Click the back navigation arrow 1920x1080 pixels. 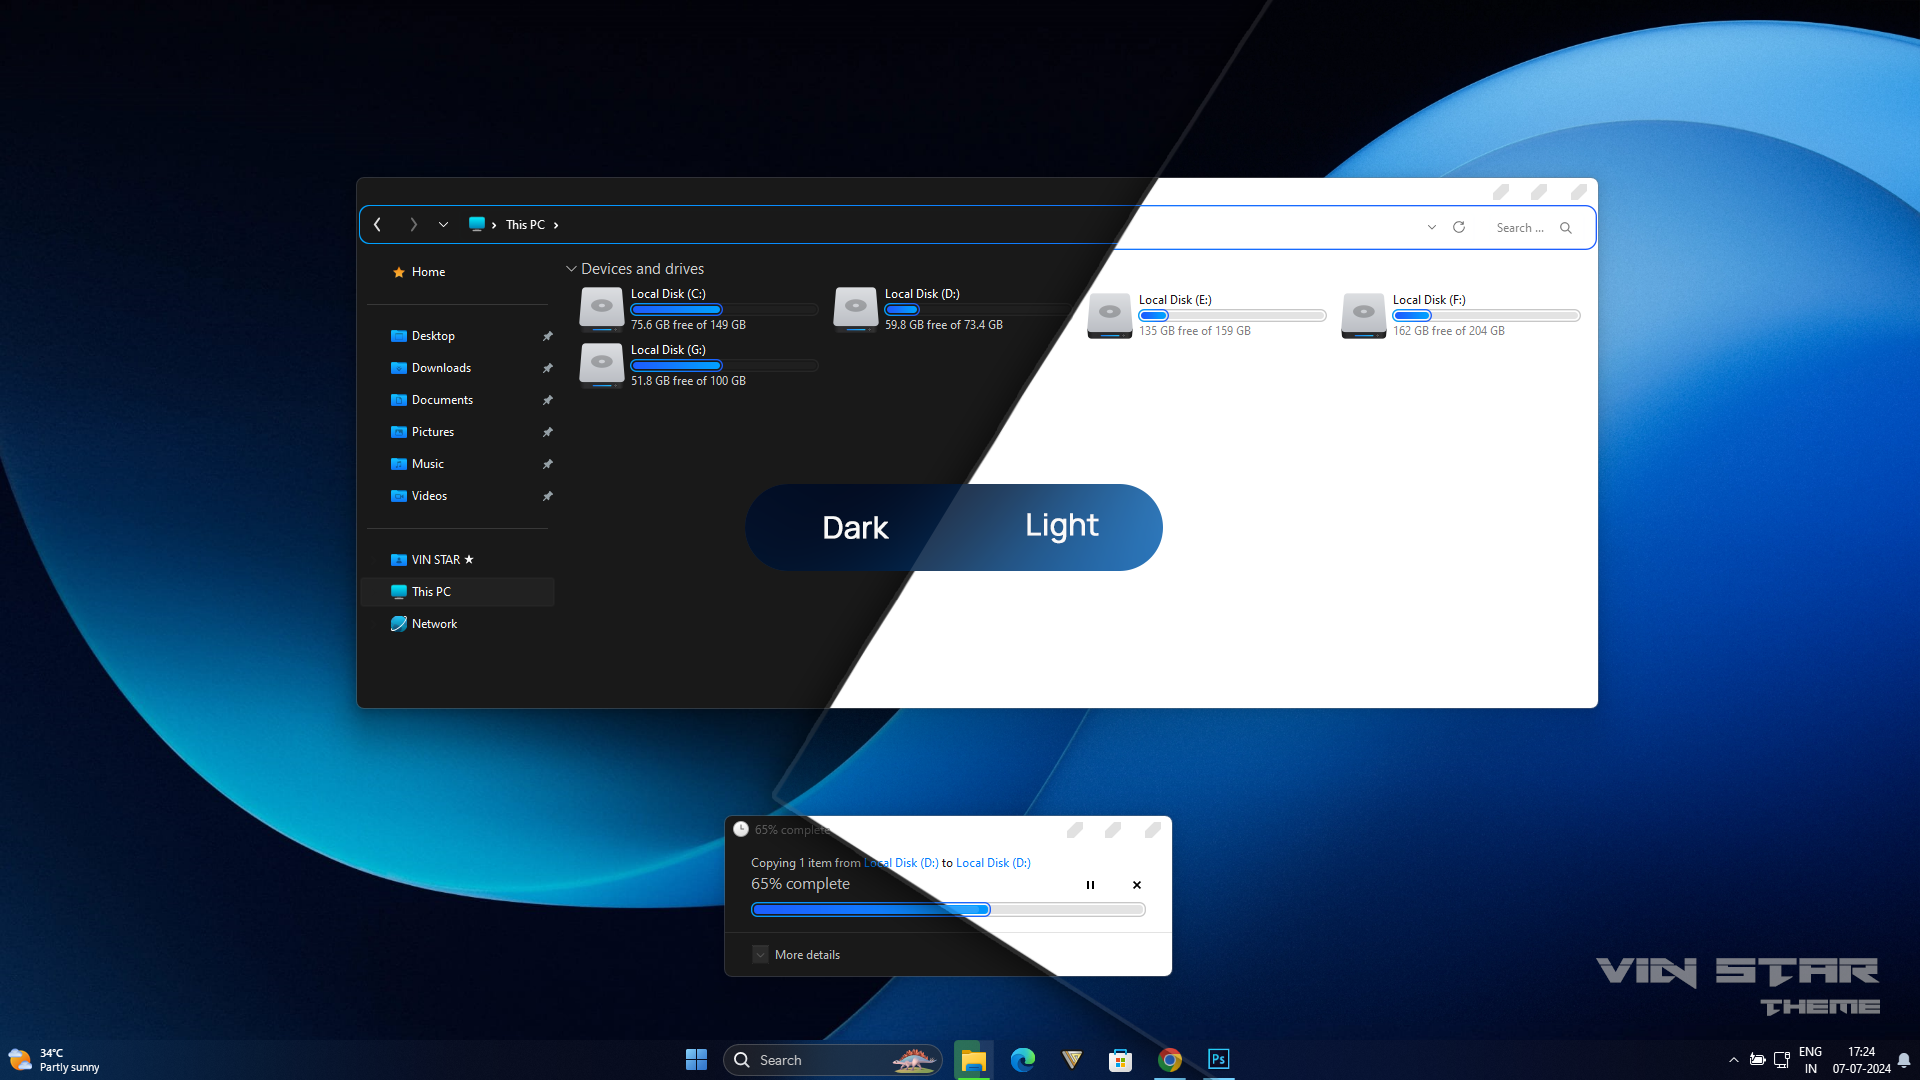point(377,224)
